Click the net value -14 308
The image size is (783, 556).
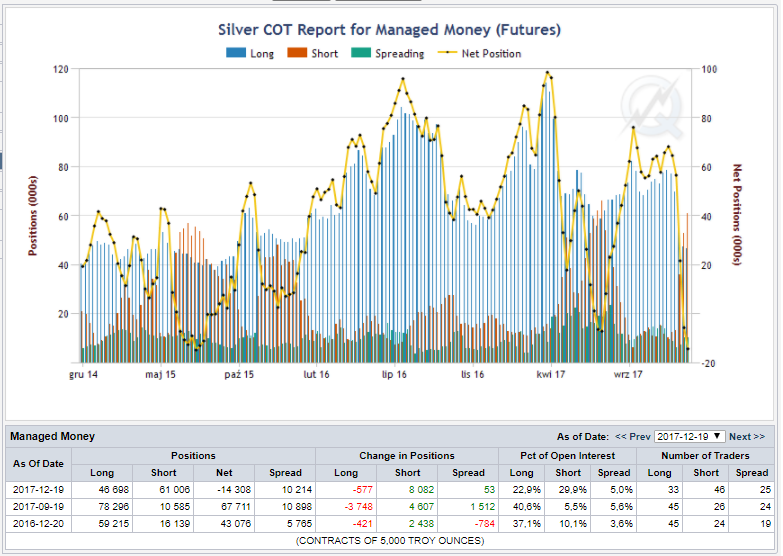[234, 490]
